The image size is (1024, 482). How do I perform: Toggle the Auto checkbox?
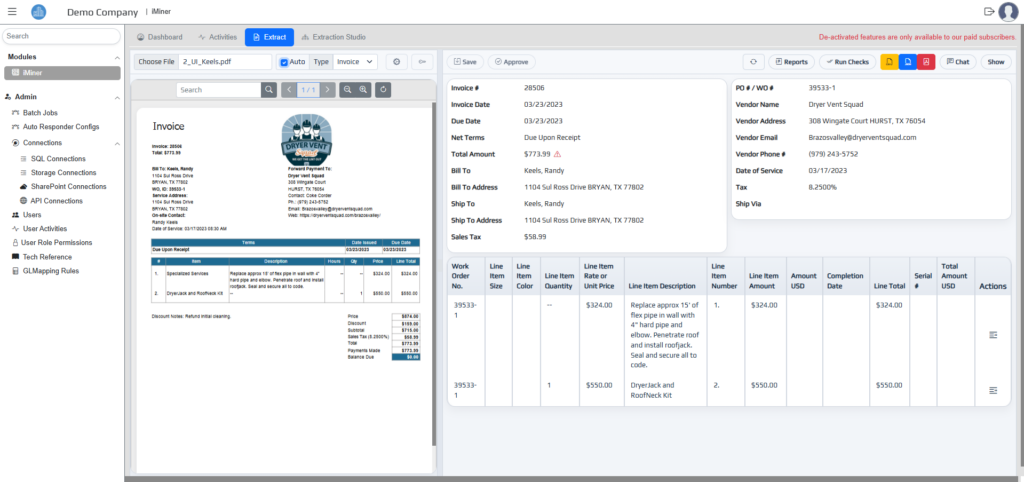[284, 62]
